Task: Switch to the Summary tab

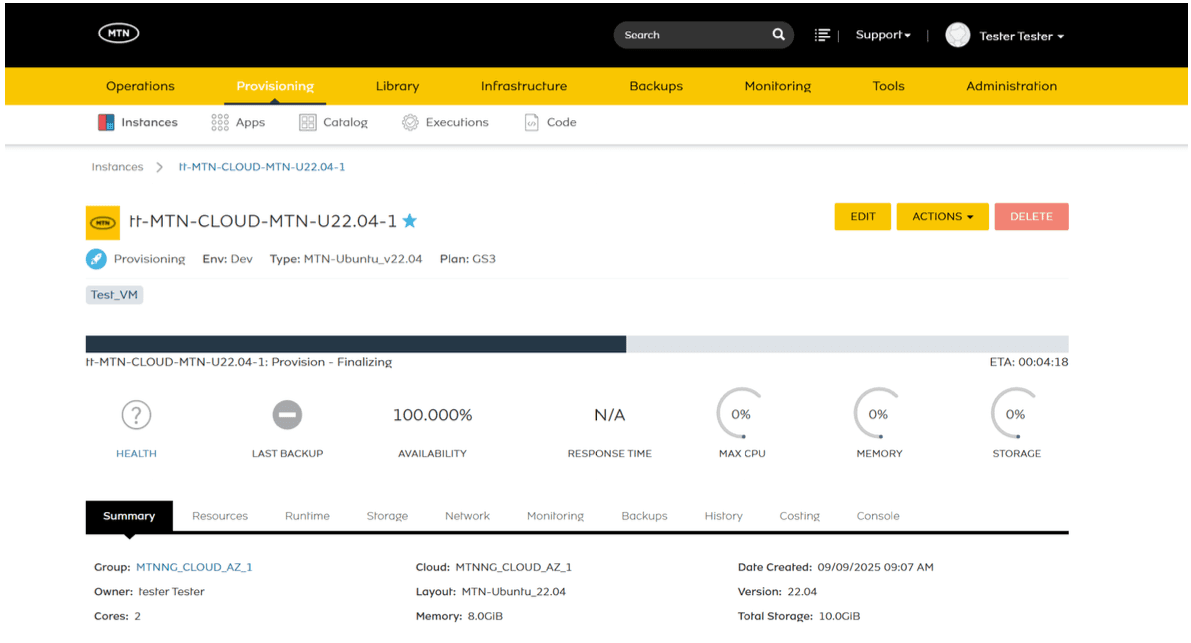Action: (x=129, y=516)
